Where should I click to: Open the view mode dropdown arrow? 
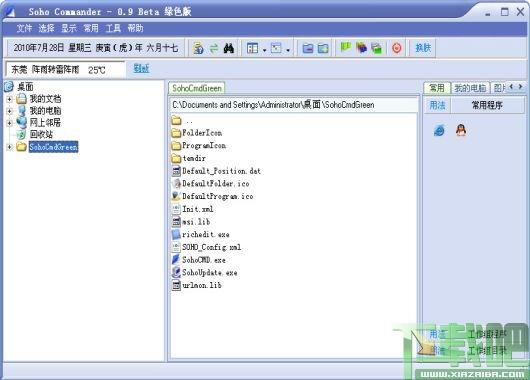coord(288,50)
